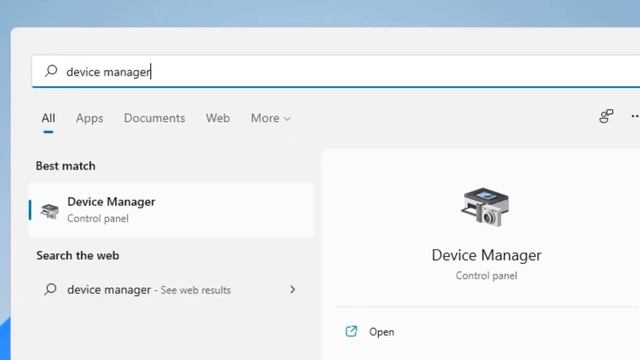Viewport: 640px width, 360px height.
Task: Click the large Device Manager icon in preview
Action: (x=485, y=207)
